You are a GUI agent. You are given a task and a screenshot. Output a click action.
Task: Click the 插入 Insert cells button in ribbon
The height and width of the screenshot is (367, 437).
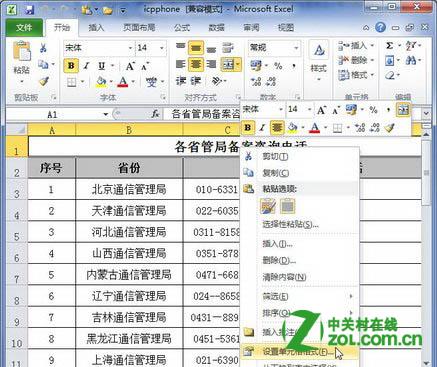tap(356, 46)
